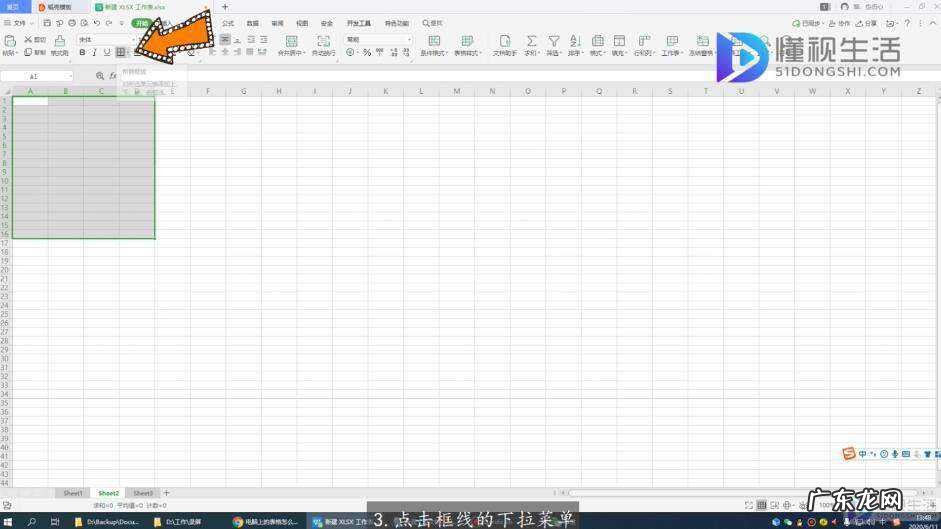Viewport: 941px width, 529px height.
Task: Click column header F
Action: (x=208, y=91)
